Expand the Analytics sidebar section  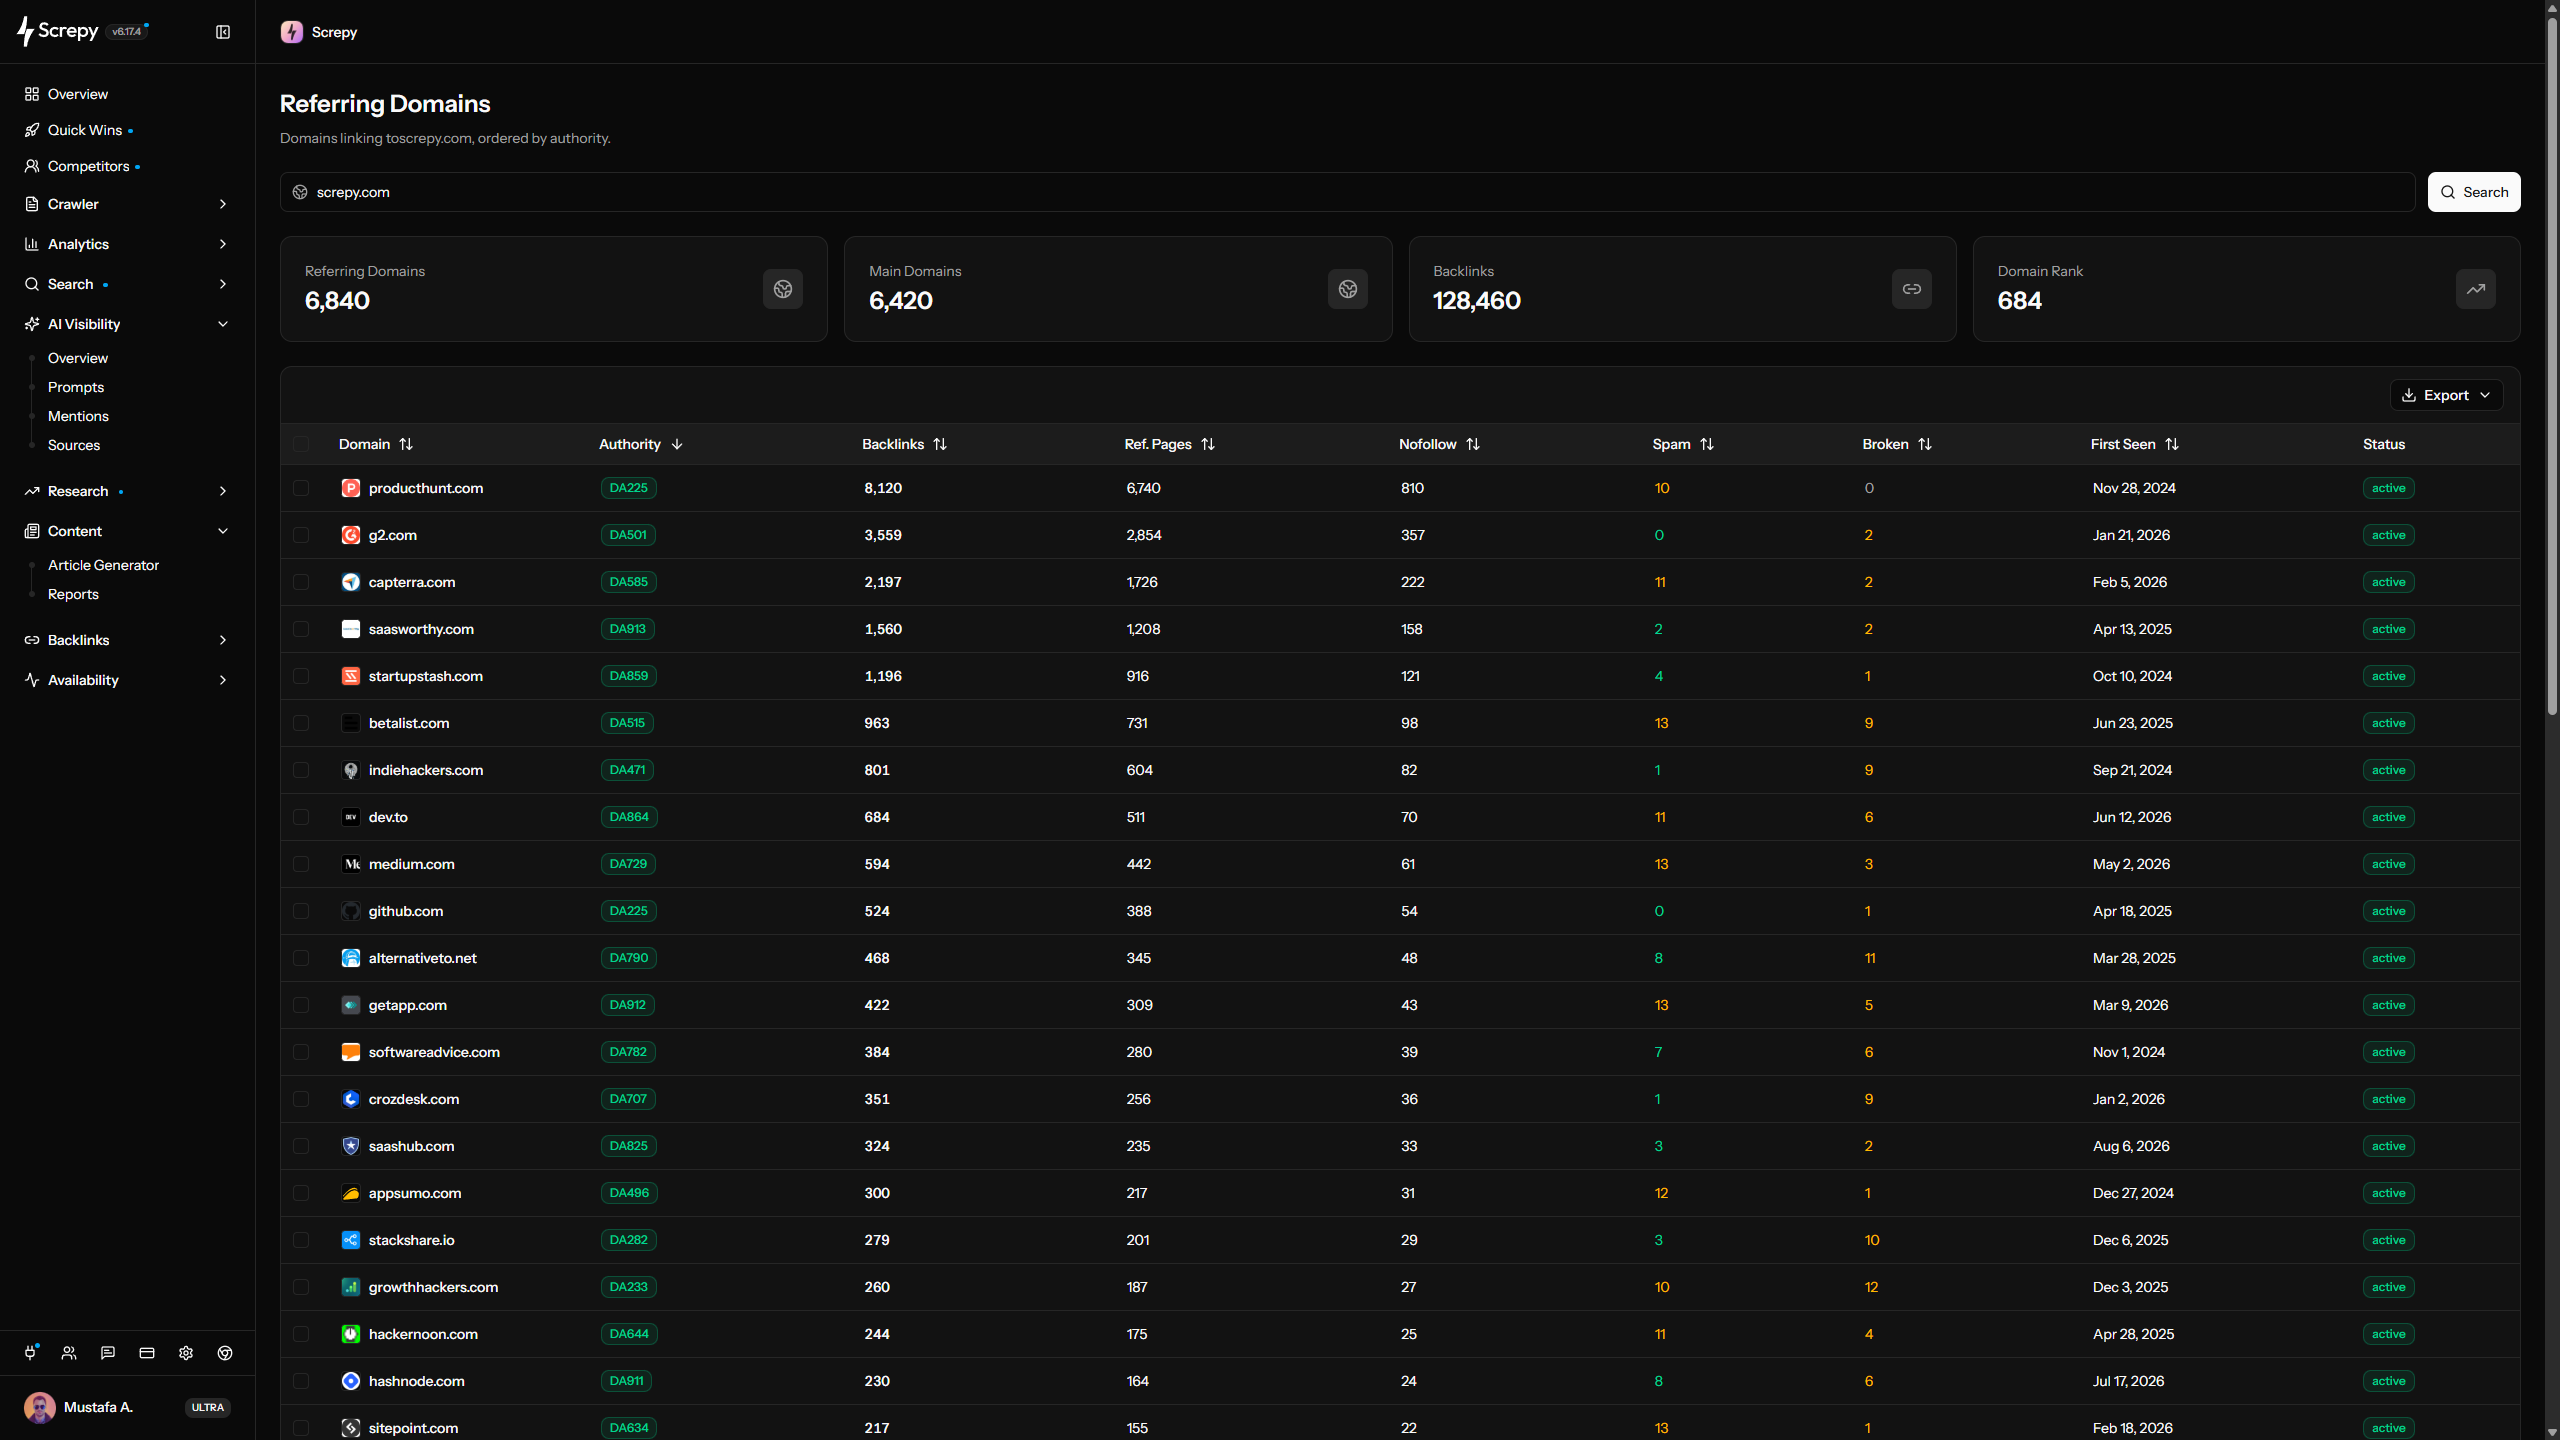127,244
